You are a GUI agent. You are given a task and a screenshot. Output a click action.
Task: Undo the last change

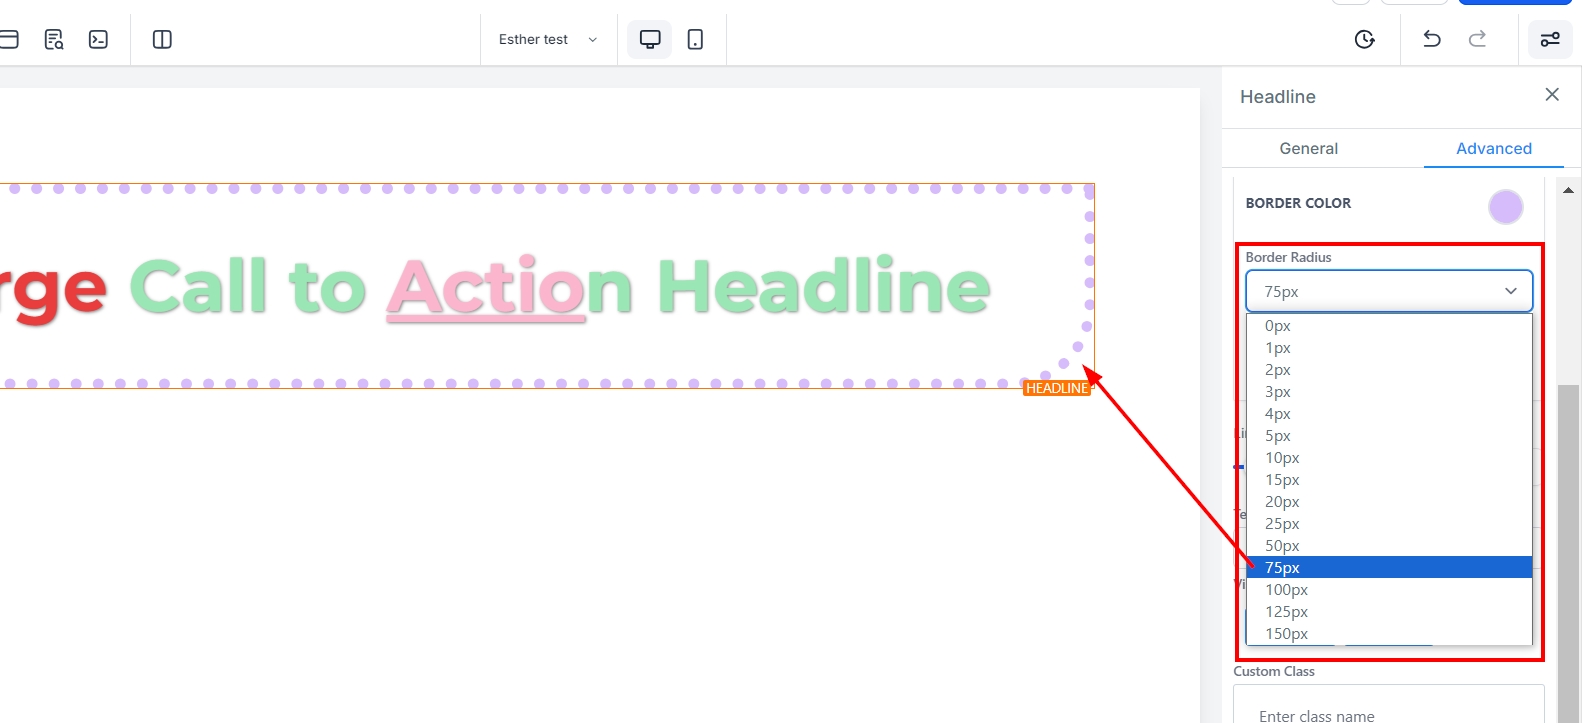click(1432, 39)
